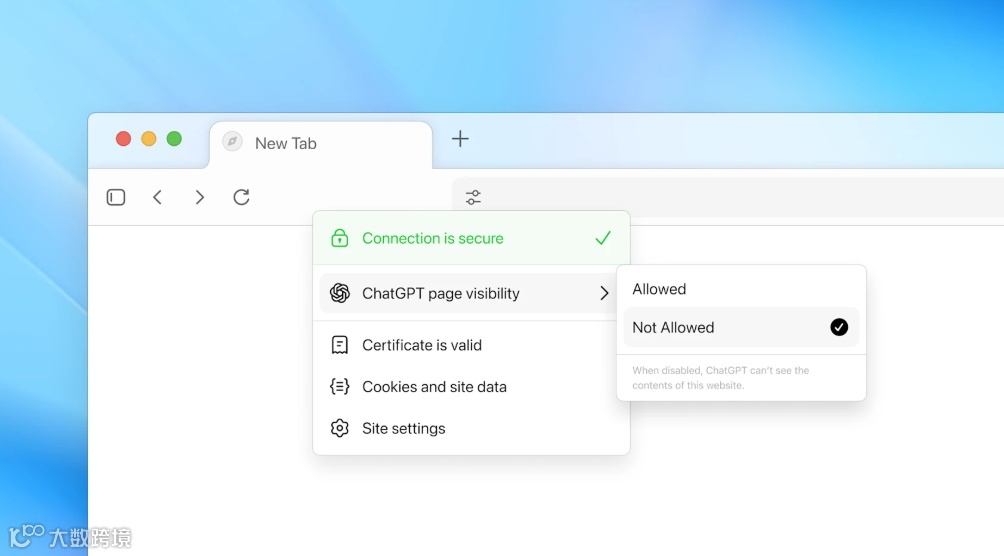1004x556 pixels.
Task: Open site controls sliders icon
Action: click(x=473, y=197)
